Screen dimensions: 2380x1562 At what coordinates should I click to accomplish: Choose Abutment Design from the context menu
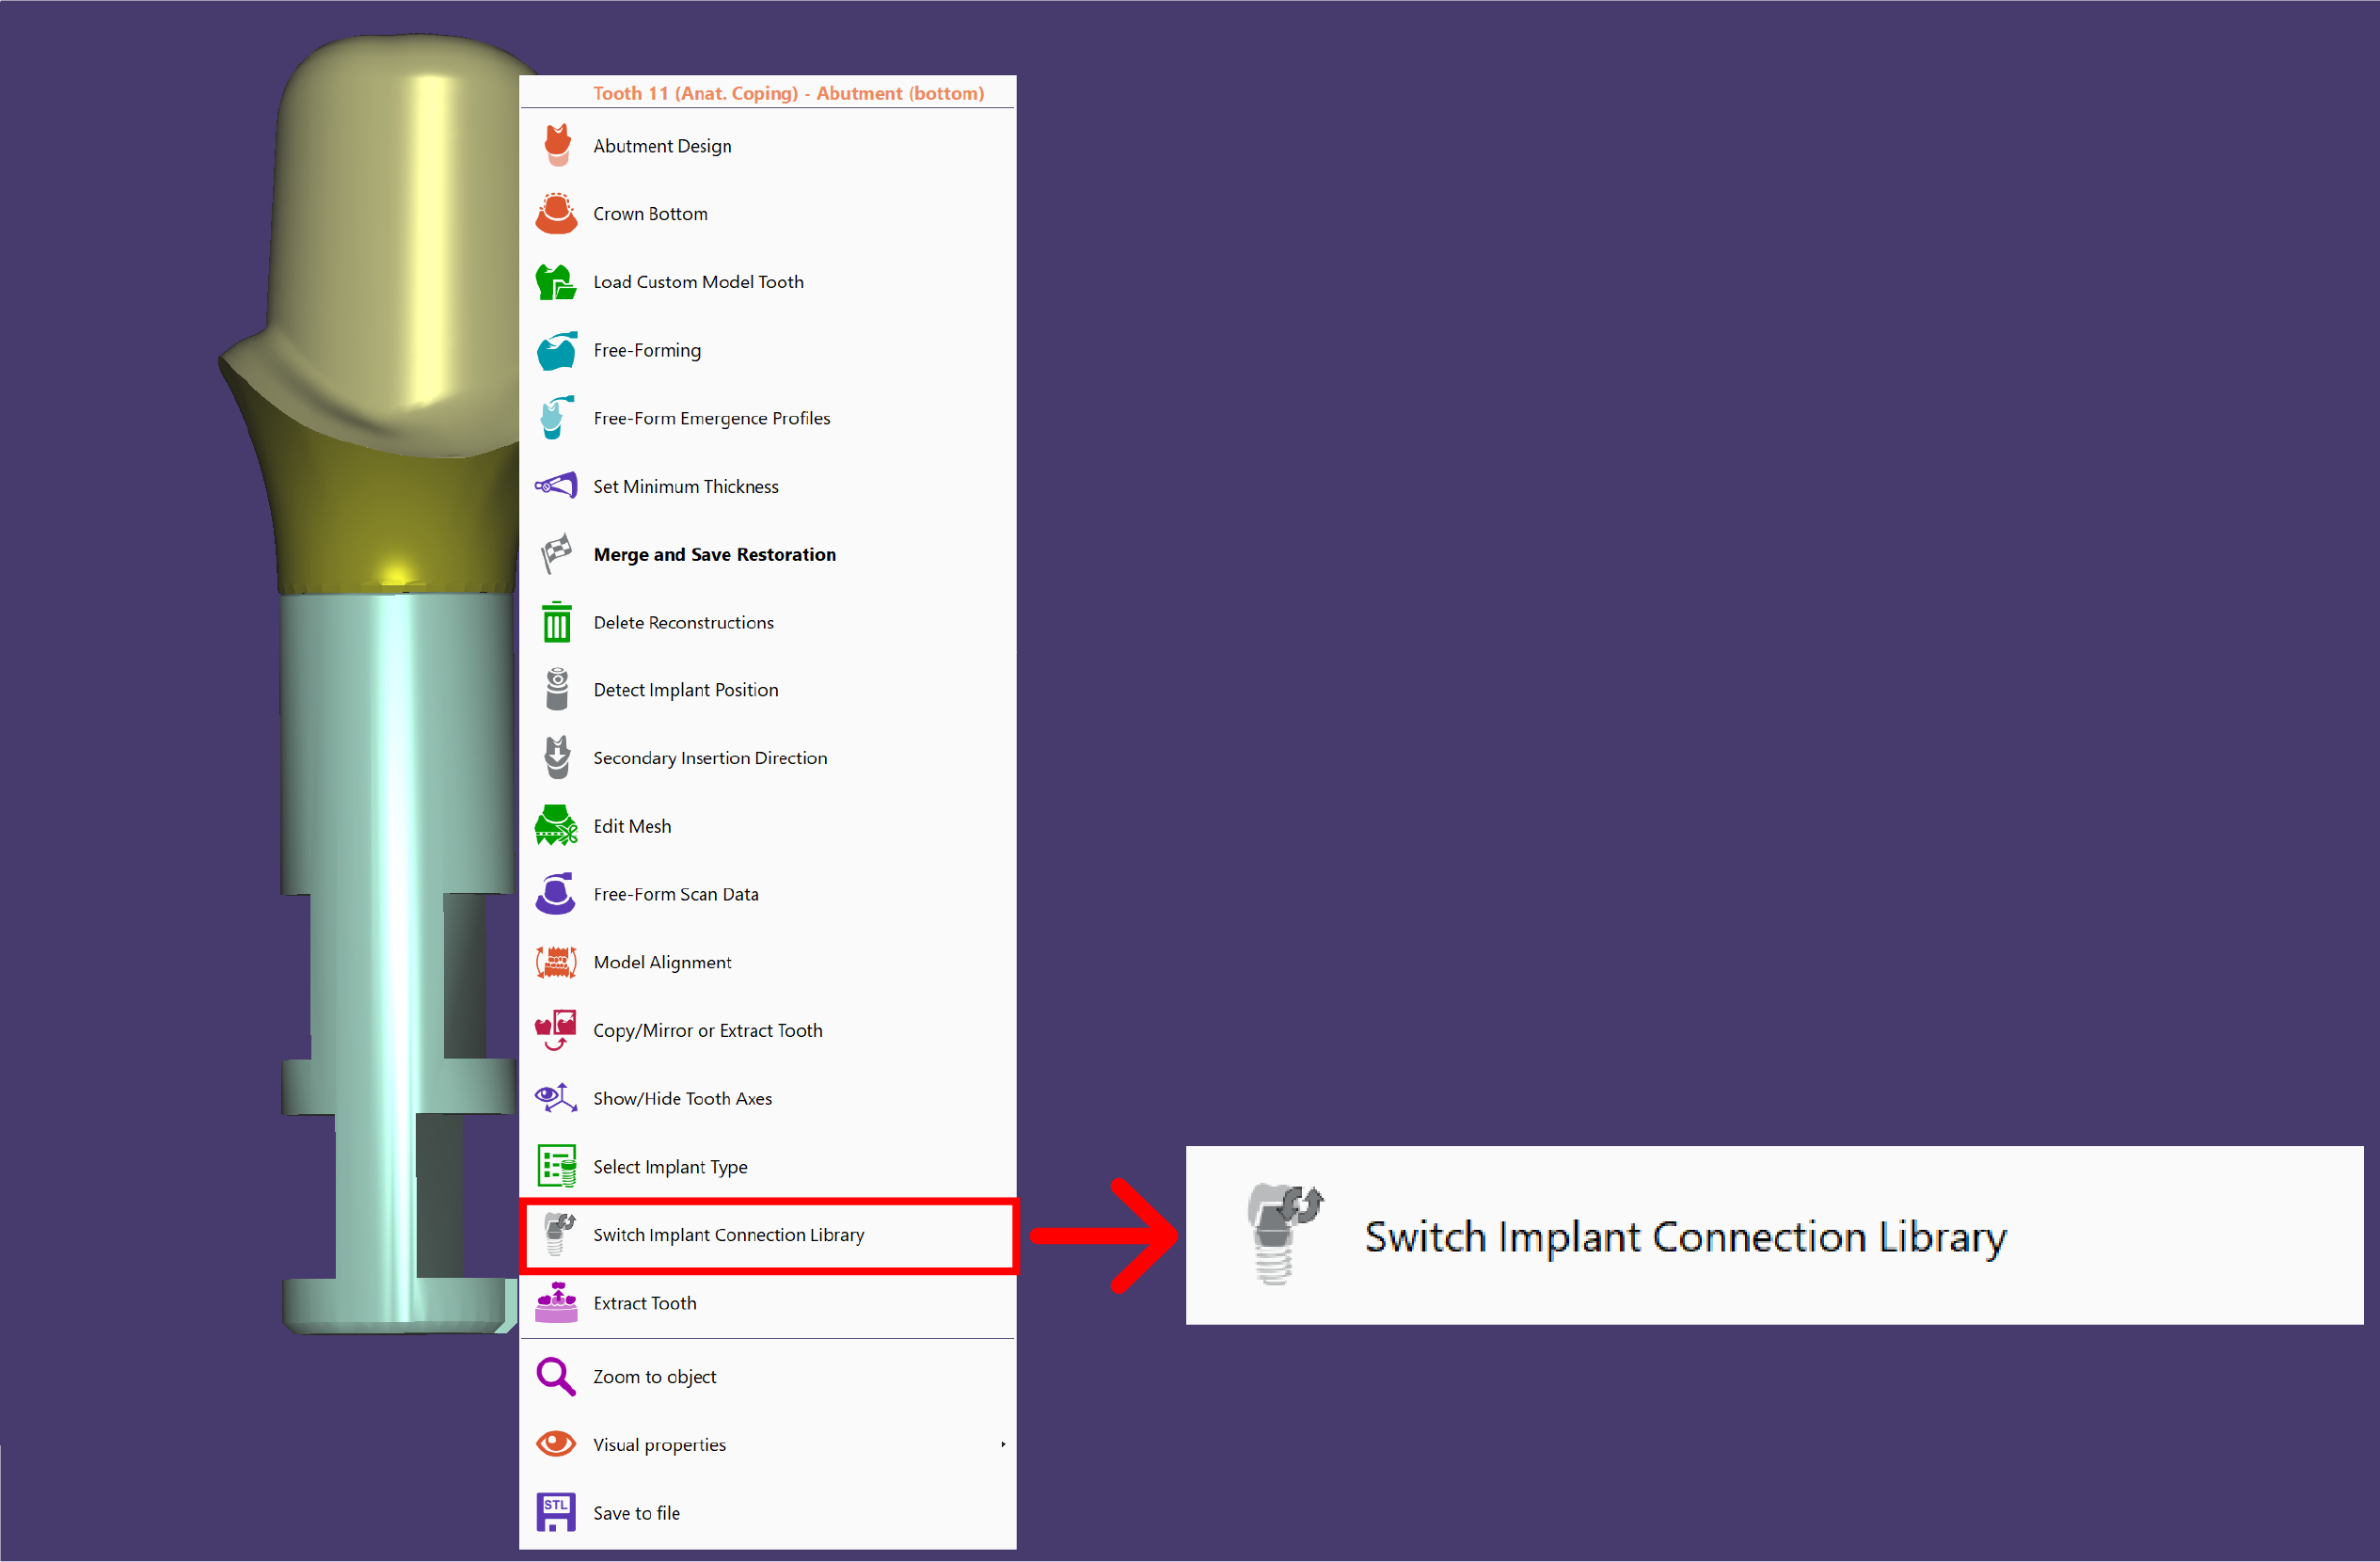pos(768,146)
